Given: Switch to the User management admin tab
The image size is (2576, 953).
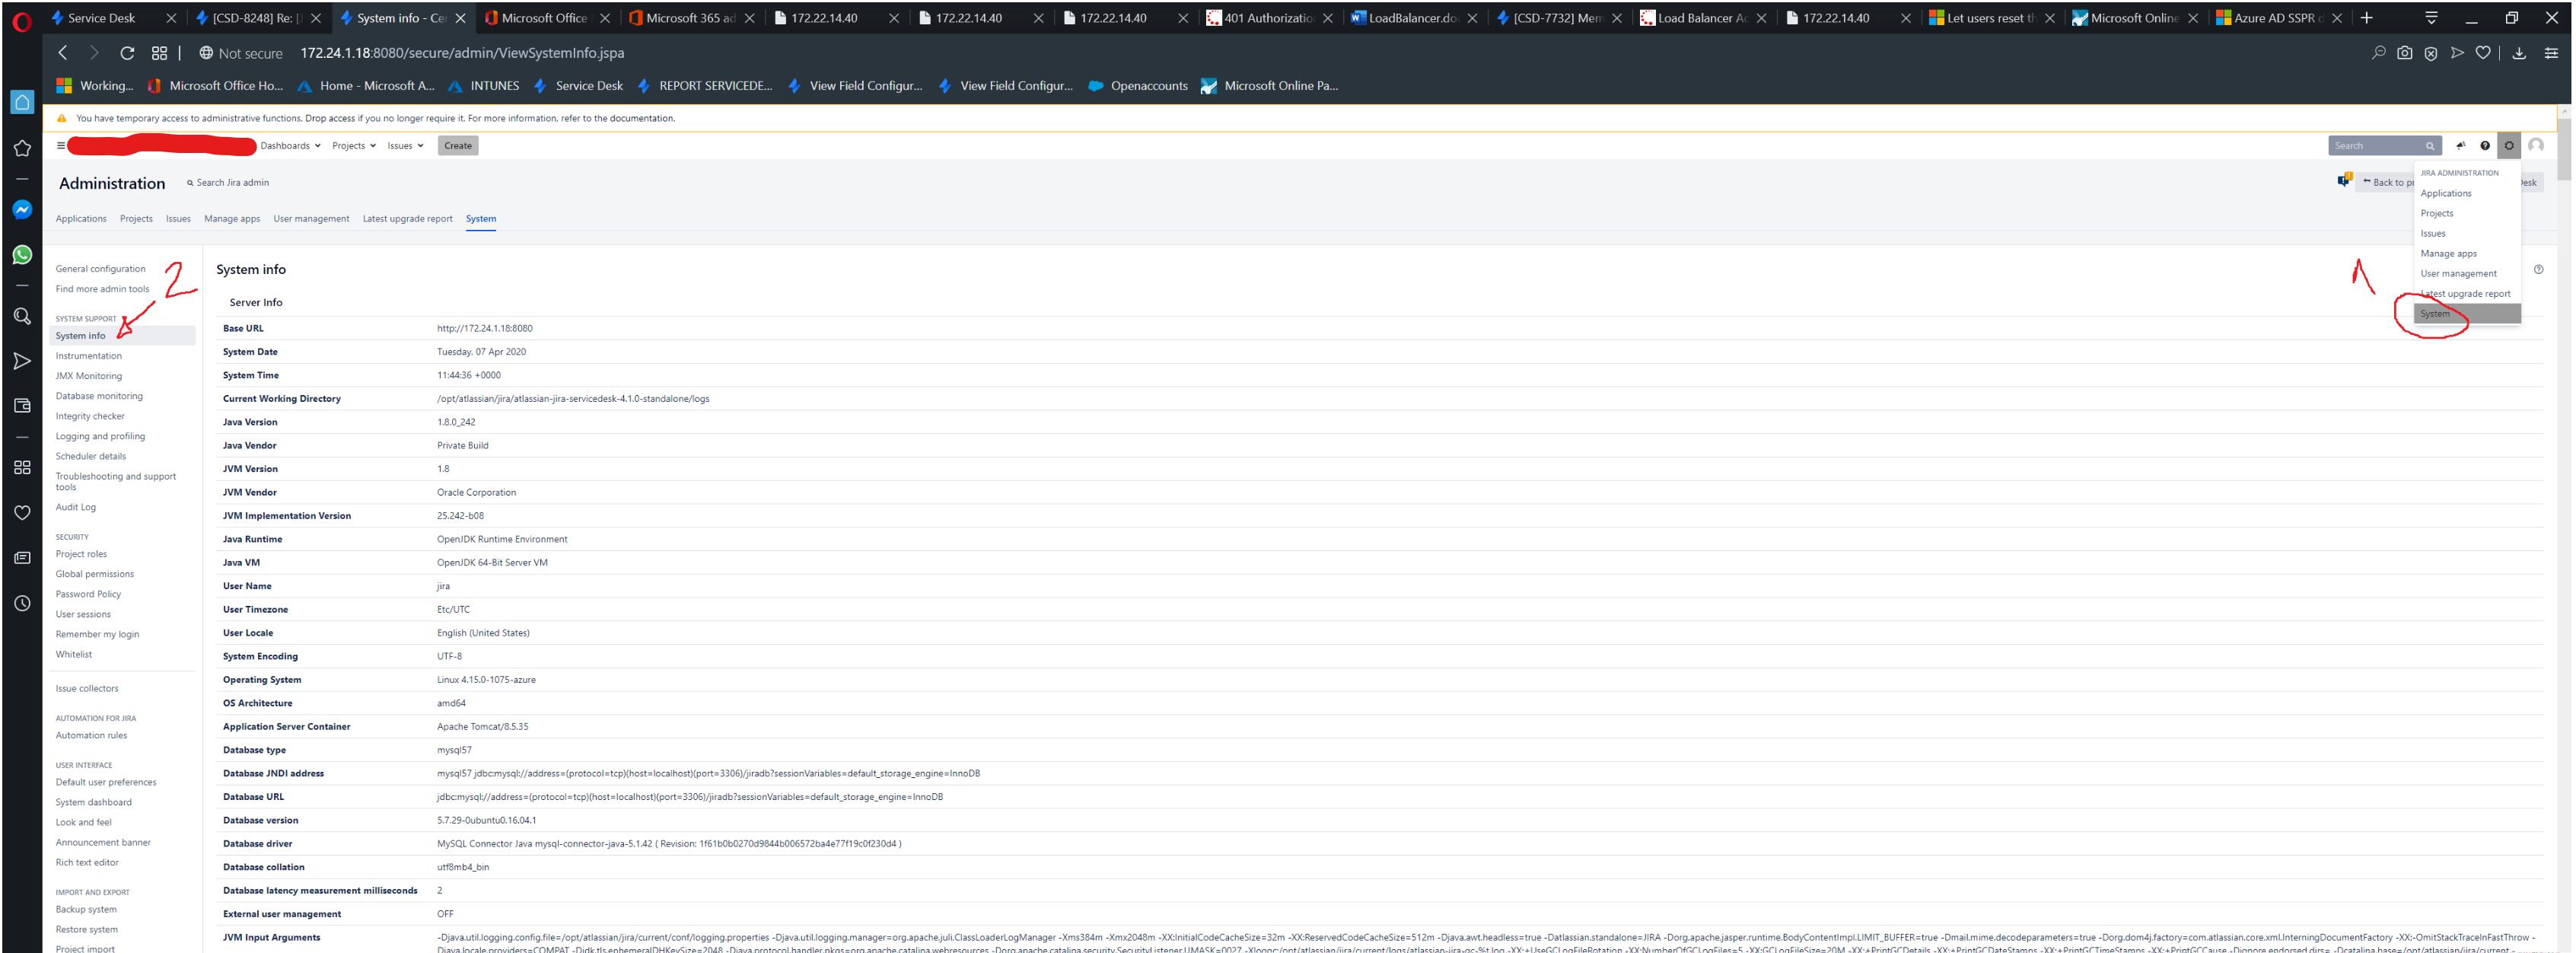Looking at the screenshot, I should 311,218.
